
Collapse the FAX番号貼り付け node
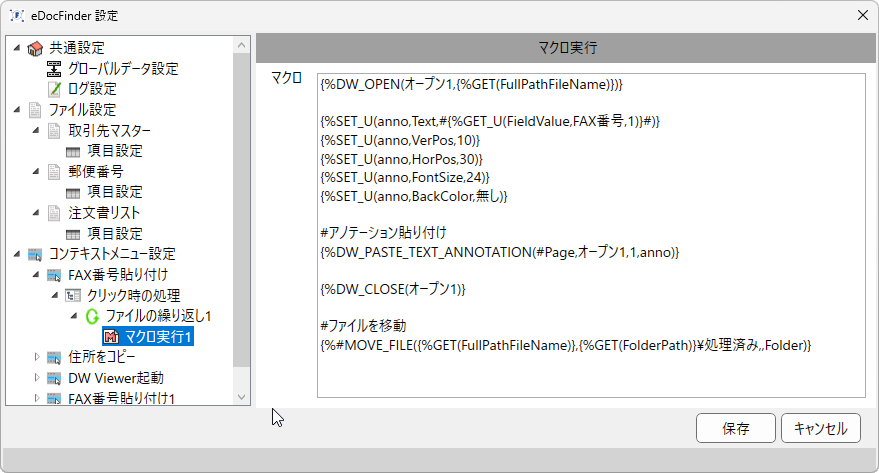pos(36,275)
